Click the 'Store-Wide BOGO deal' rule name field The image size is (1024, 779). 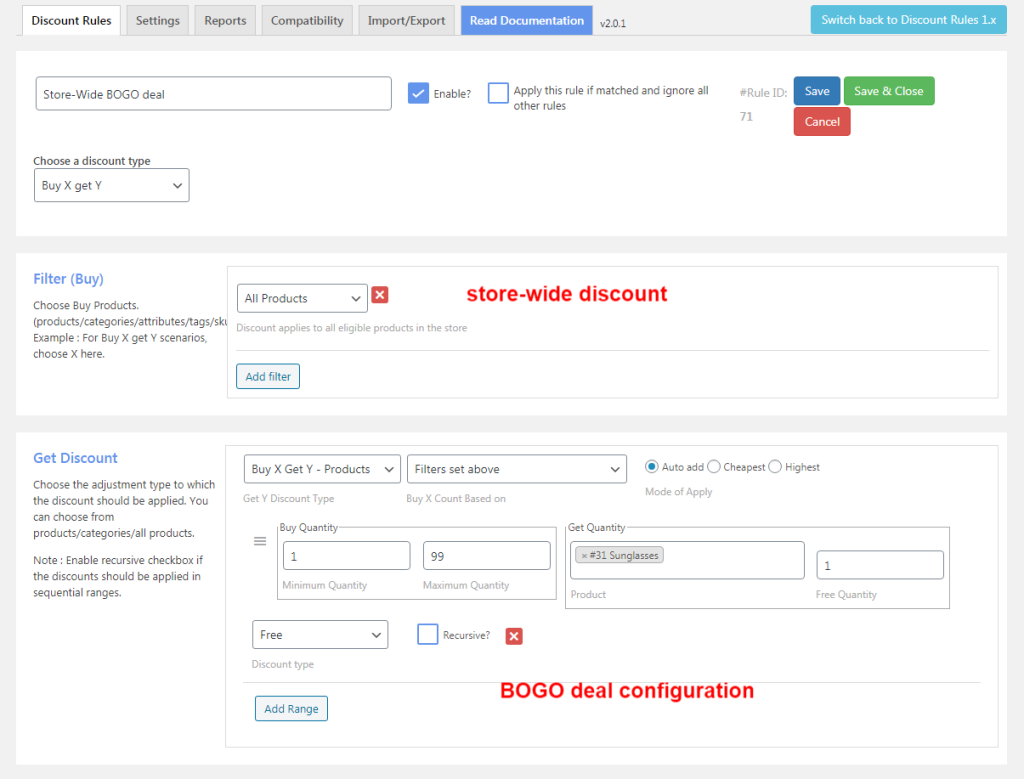[x=213, y=93]
